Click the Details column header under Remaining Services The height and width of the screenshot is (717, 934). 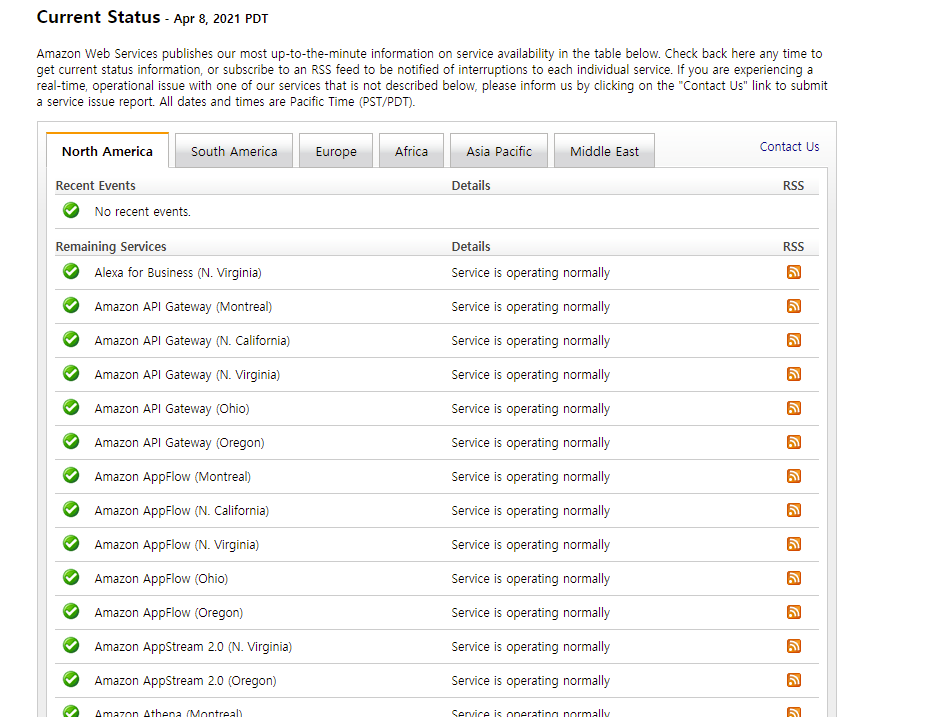click(x=471, y=246)
